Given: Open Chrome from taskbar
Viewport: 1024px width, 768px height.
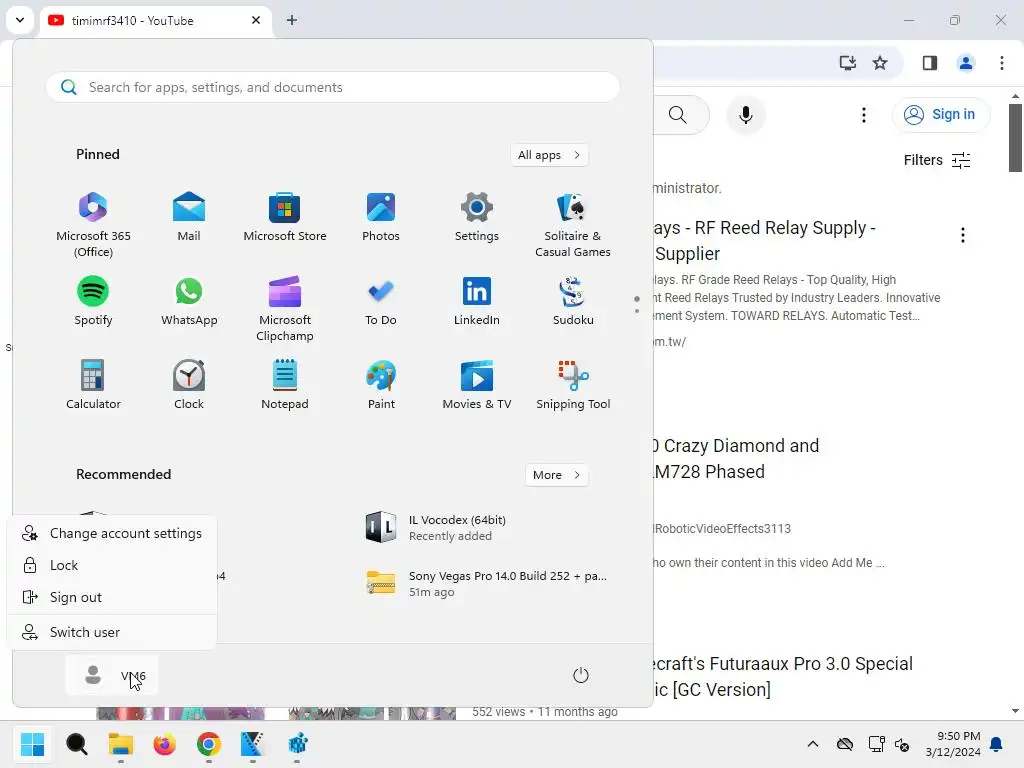Looking at the screenshot, I should pyautogui.click(x=208, y=744).
